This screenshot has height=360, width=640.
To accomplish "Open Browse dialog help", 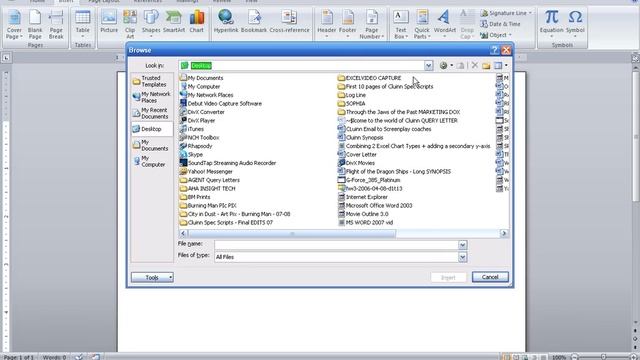I will click(494, 50).
